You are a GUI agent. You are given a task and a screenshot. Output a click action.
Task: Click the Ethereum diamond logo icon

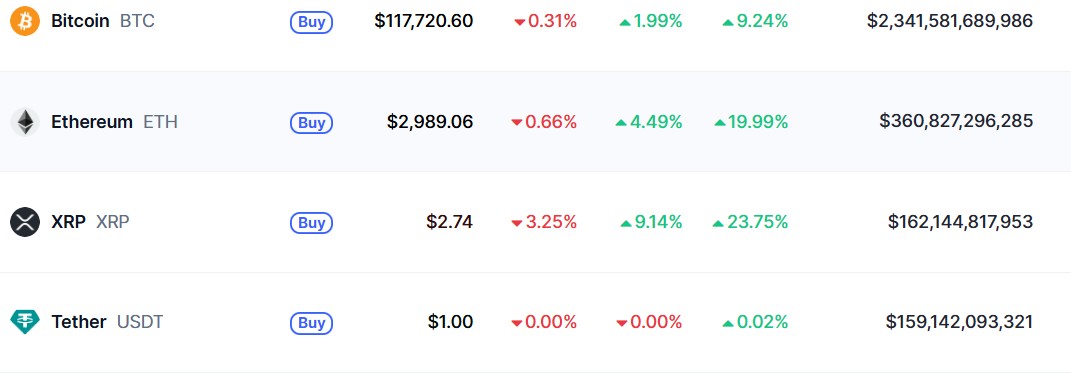[x=25, y=122]
